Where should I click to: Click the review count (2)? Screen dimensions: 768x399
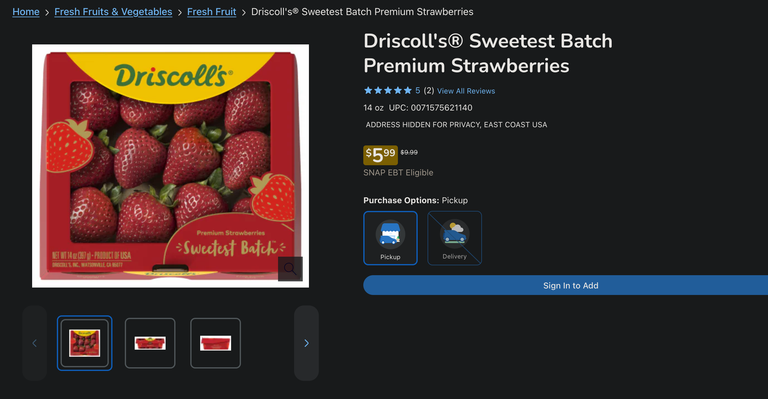(429, 91)
